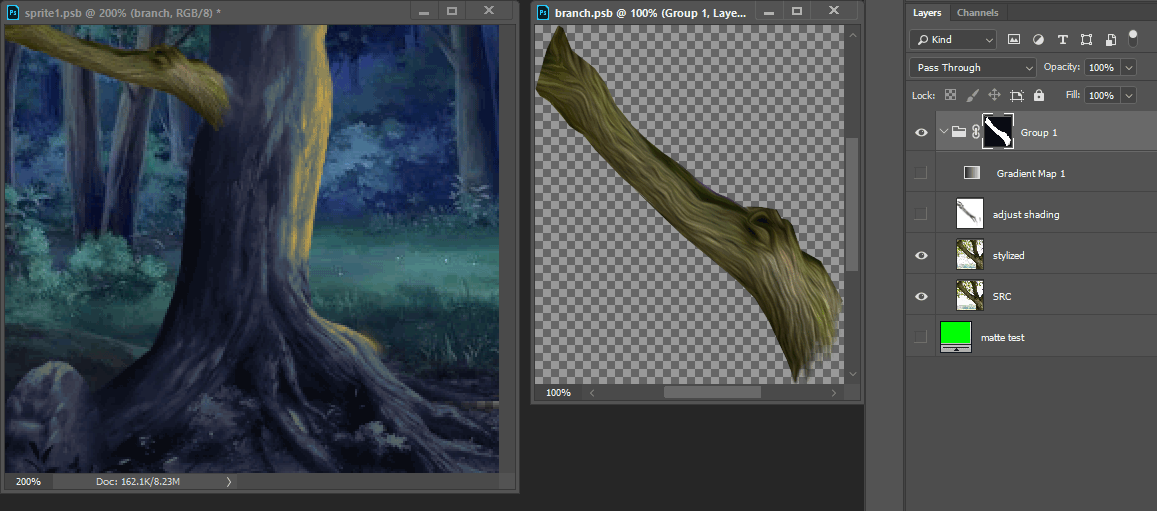Show the Gradient Map 1 layer
The width and height of the screenshot is (1157, 511).
pyautogui.click(x=921, y=173)
